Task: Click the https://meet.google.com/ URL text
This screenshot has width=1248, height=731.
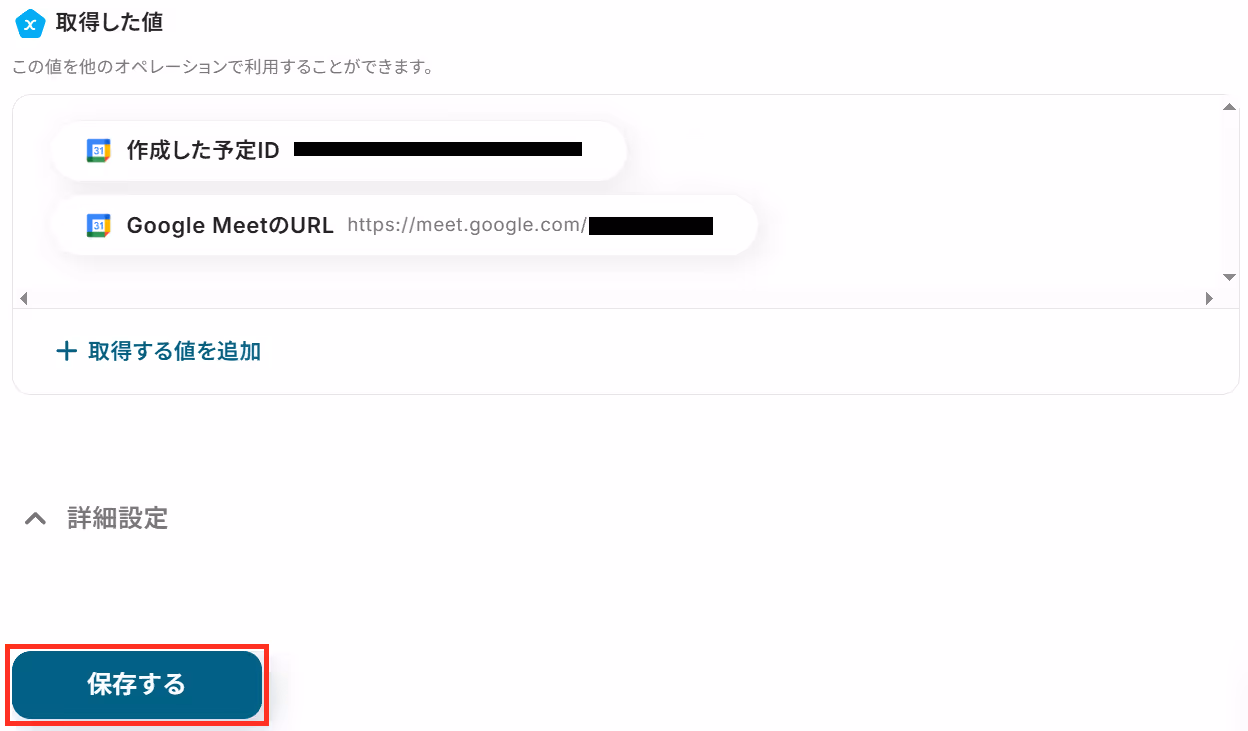Action: [x=467, y=225]
